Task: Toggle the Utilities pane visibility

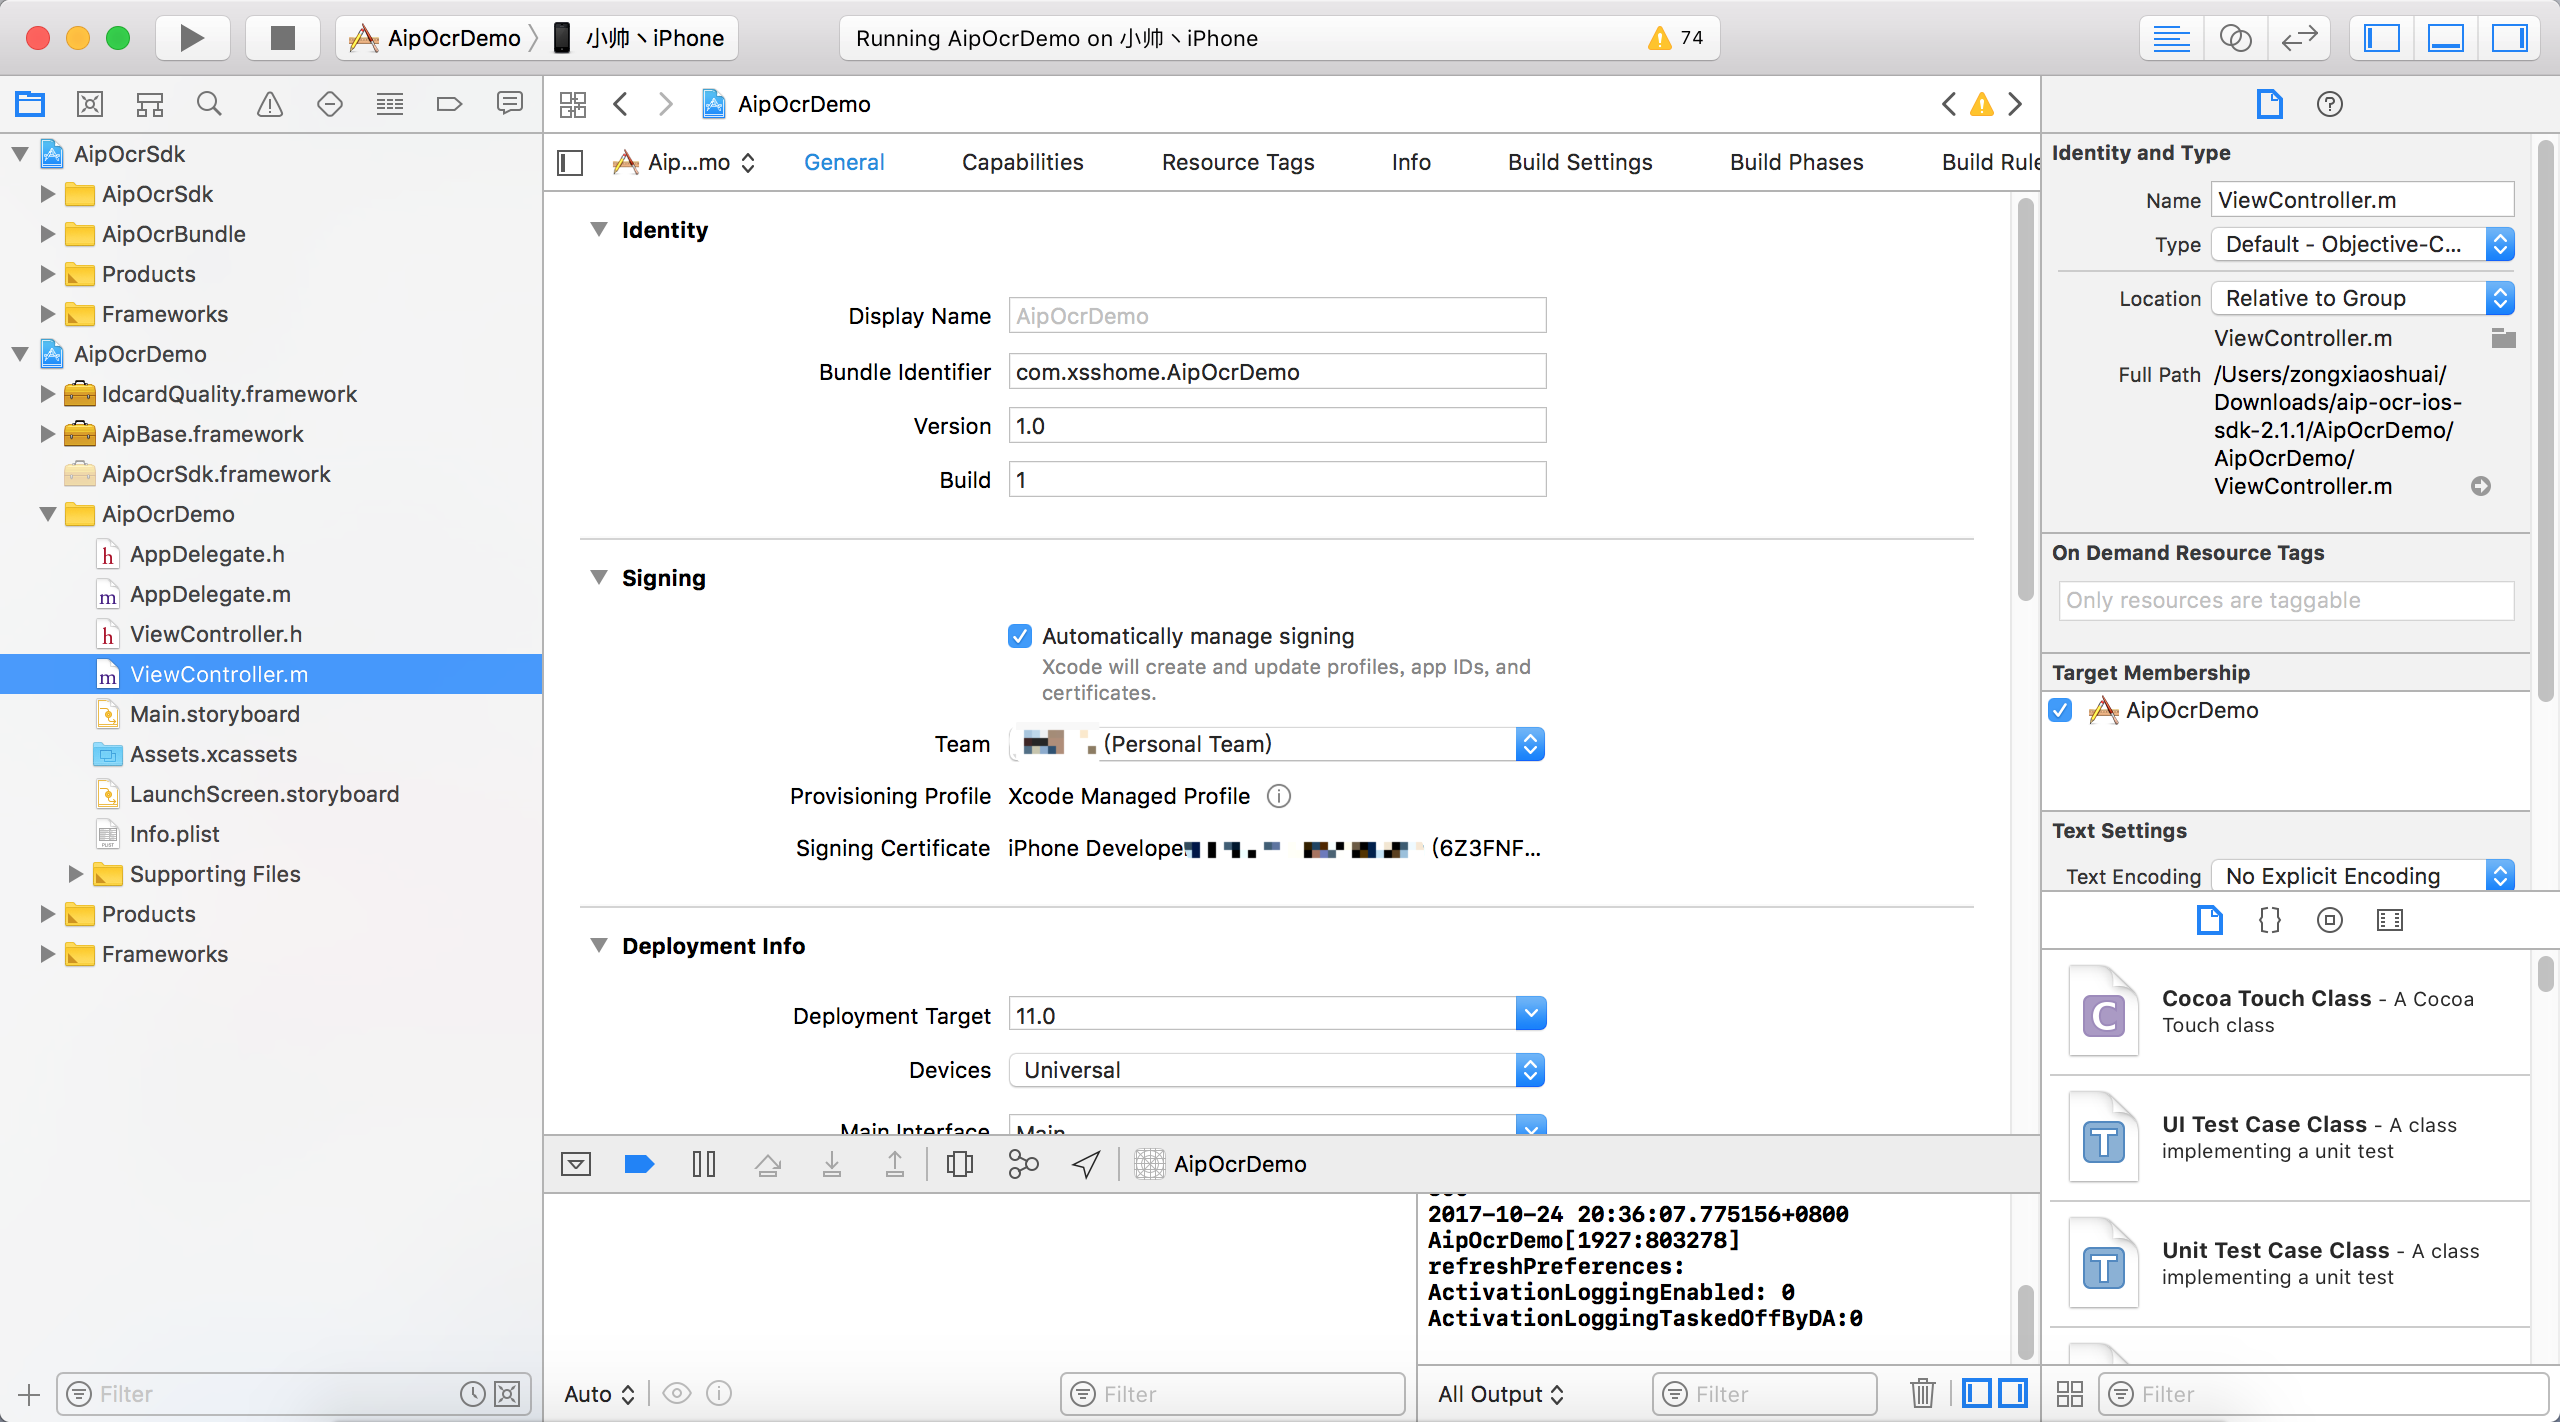Action: pos(2509,38)
